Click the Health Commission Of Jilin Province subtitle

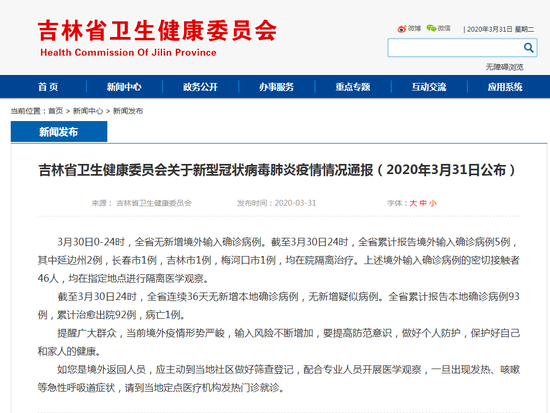point(128,53)
